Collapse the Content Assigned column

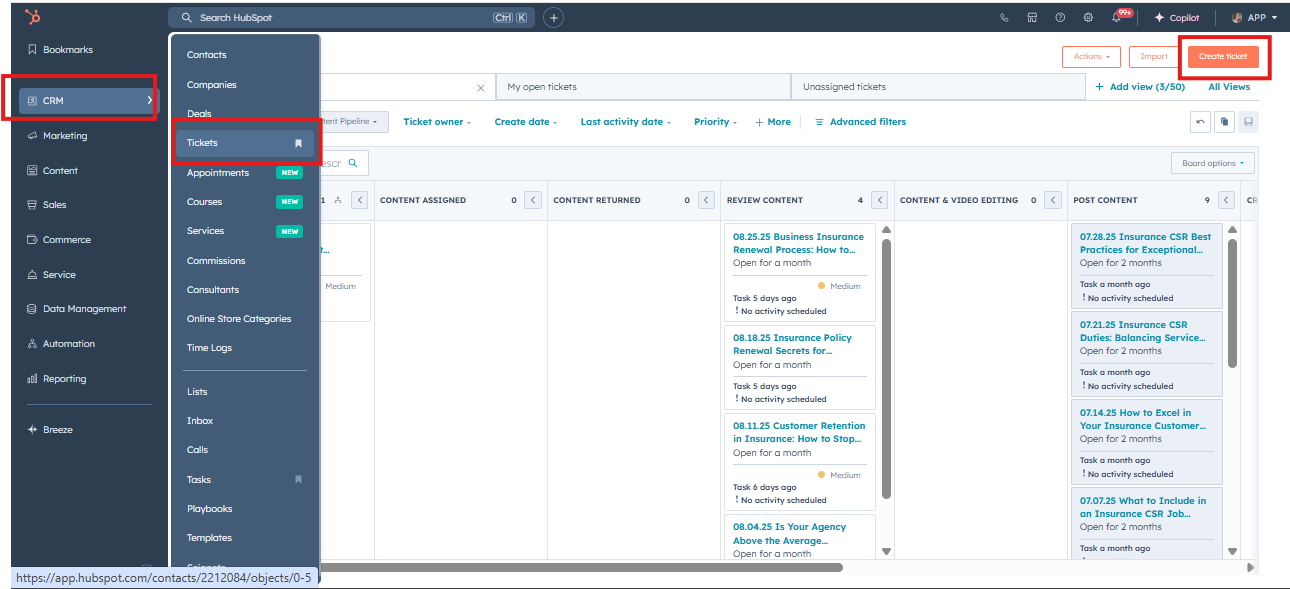(x=533, y=200)
